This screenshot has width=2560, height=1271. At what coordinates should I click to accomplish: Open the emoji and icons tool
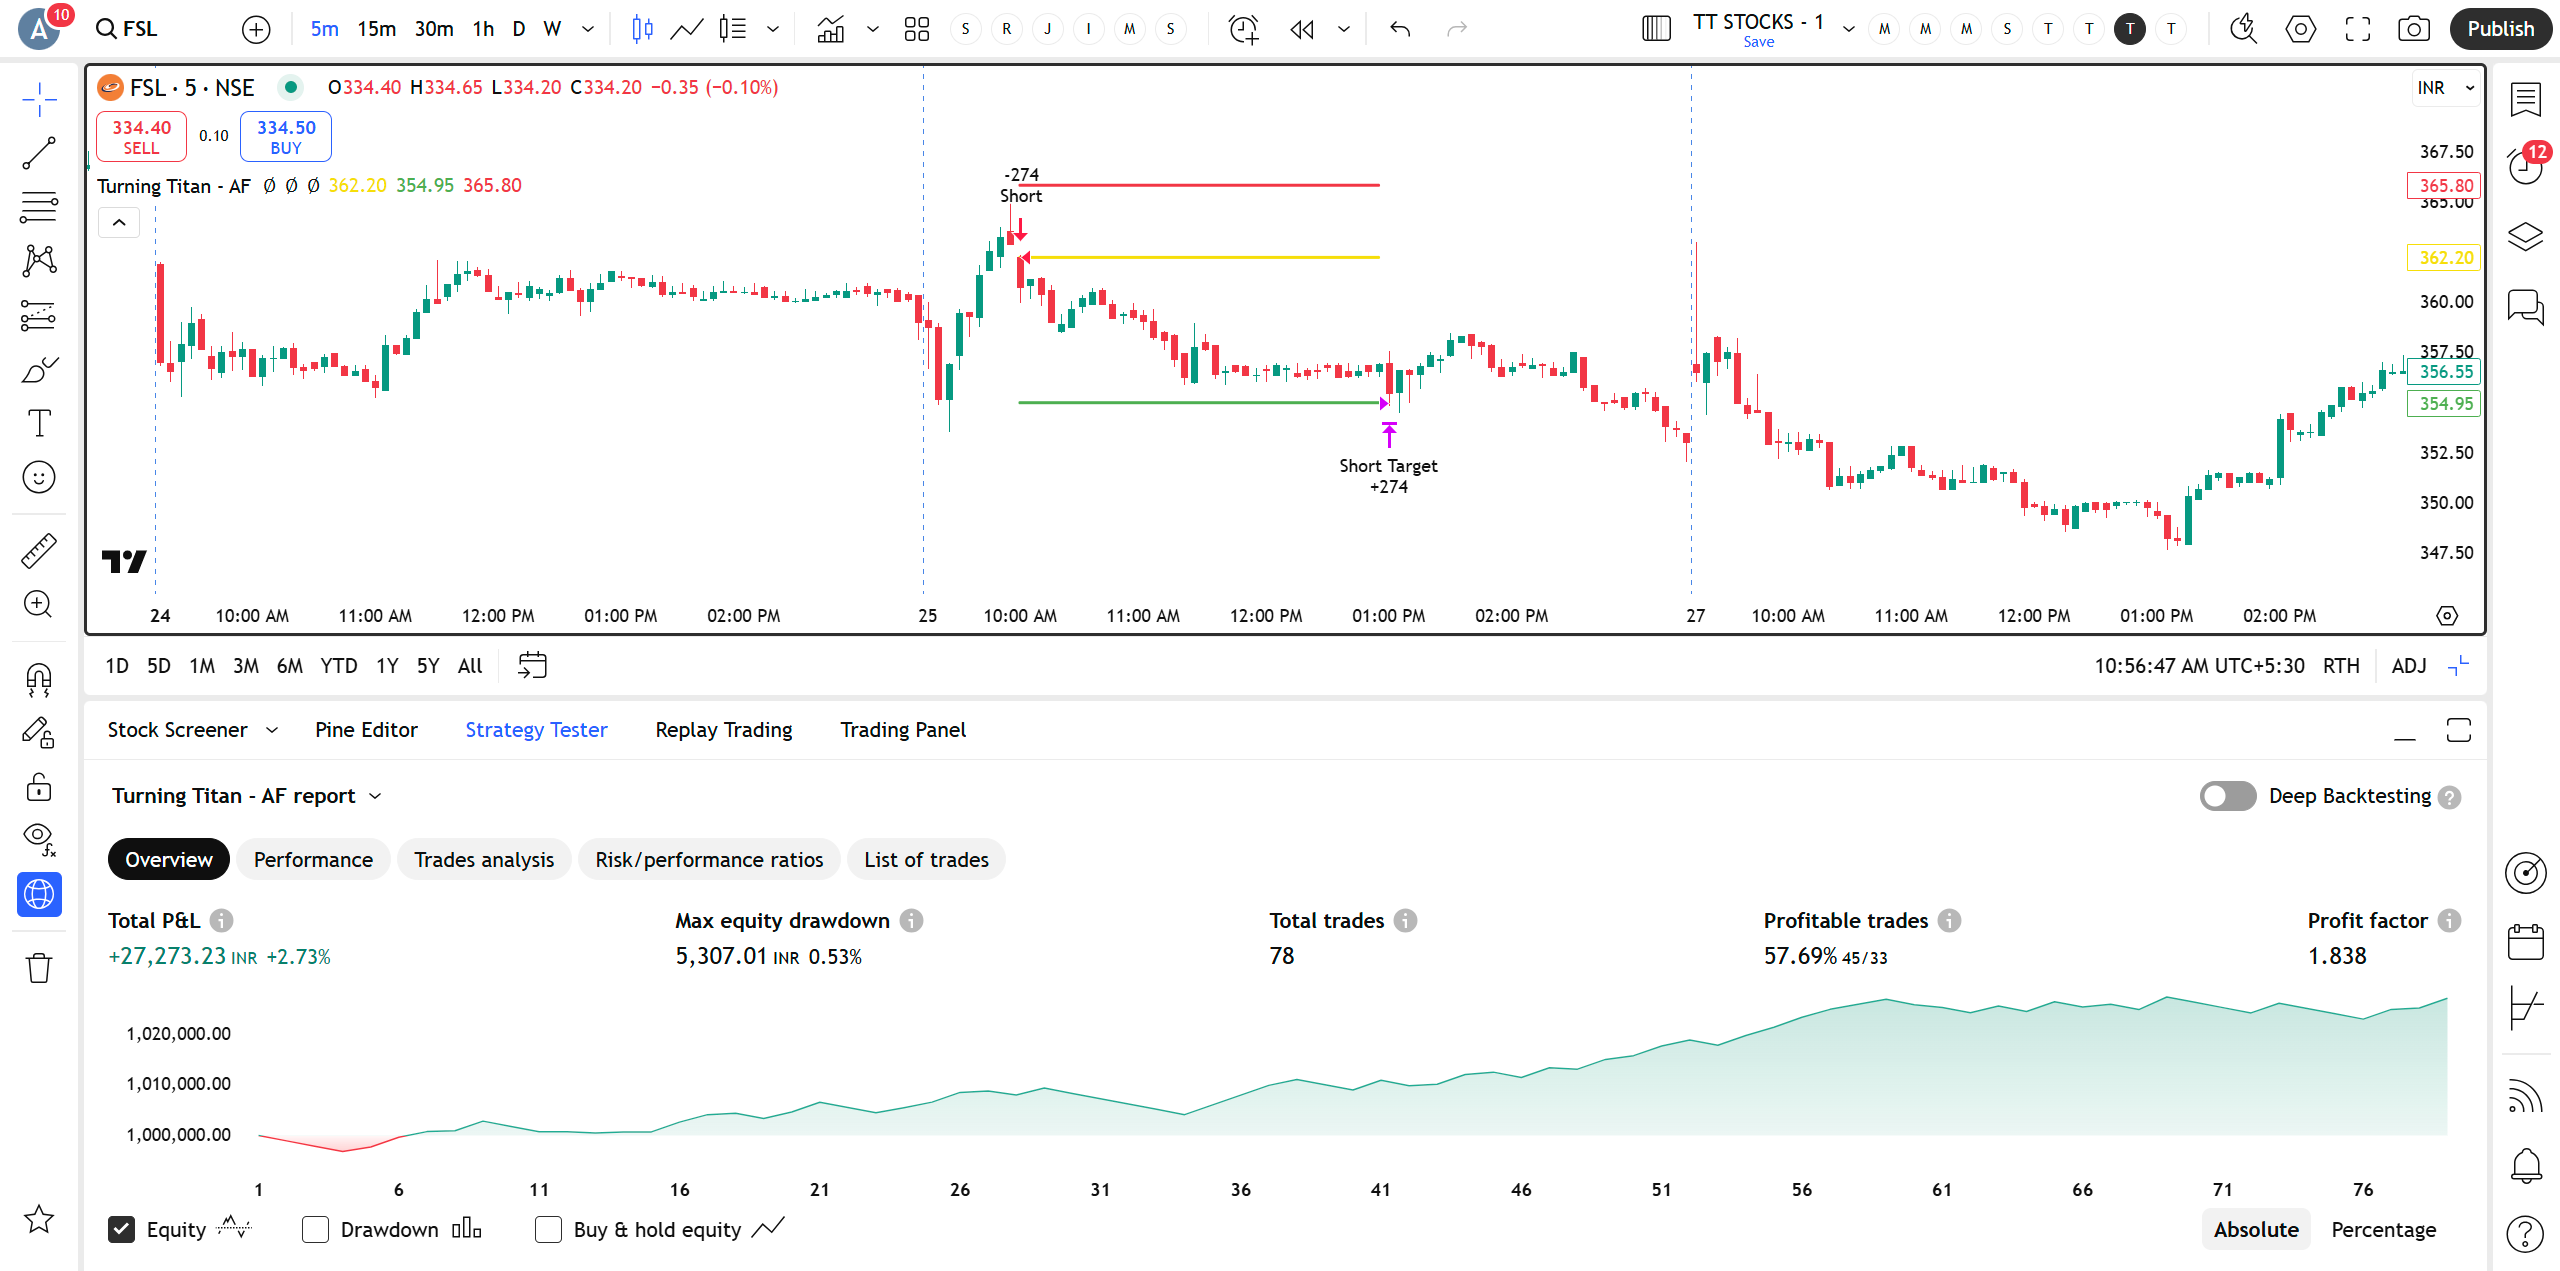[39, 477]
